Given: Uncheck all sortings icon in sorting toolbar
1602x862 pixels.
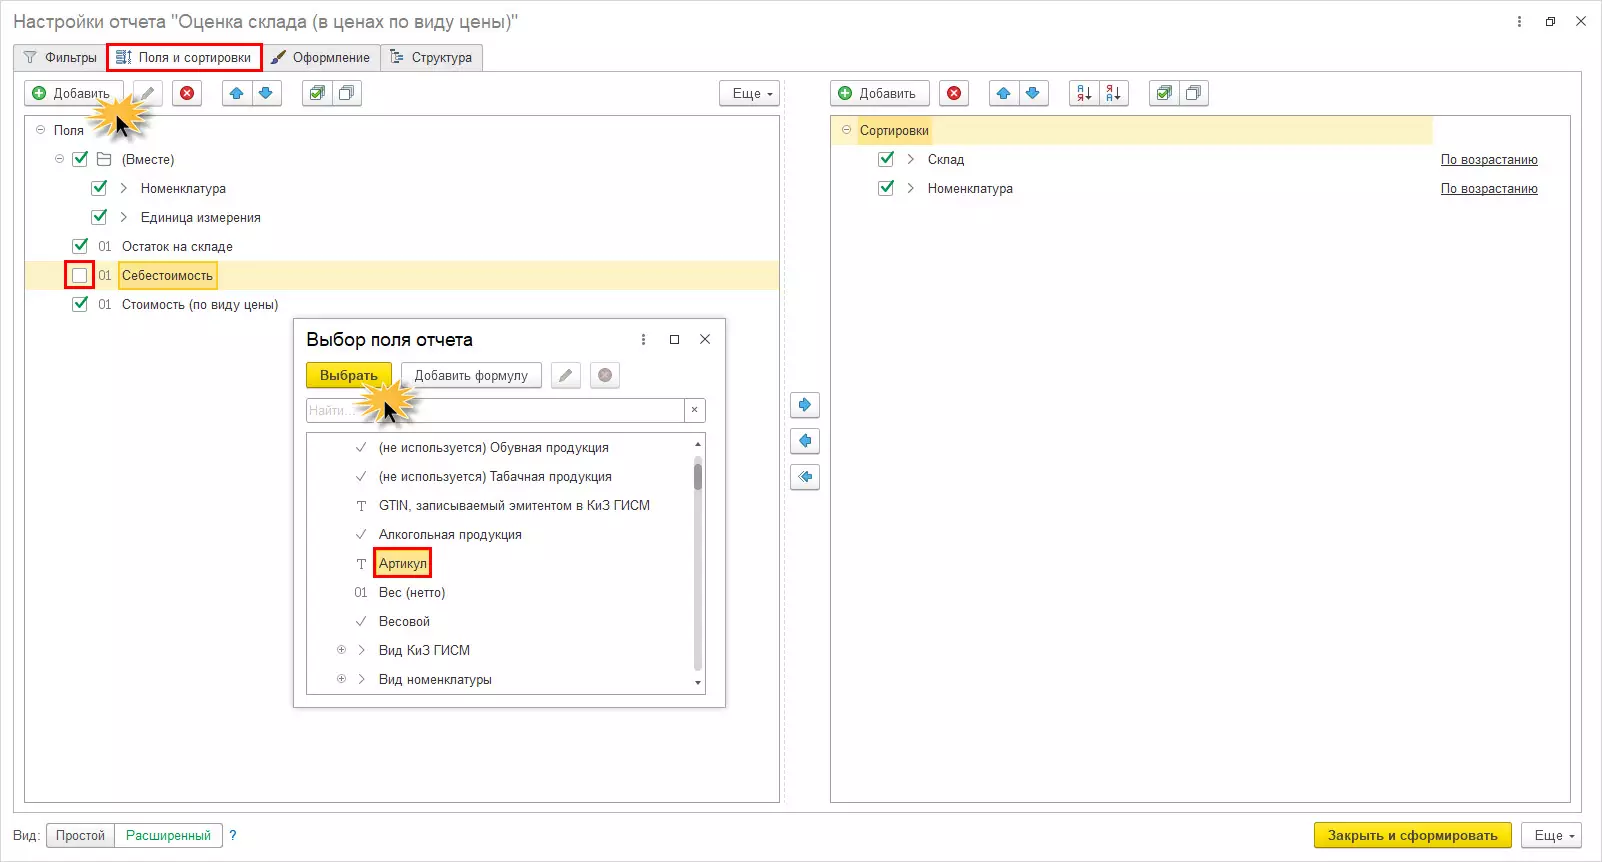Looking at the screenshot, I should click(x=1193, y=93).
